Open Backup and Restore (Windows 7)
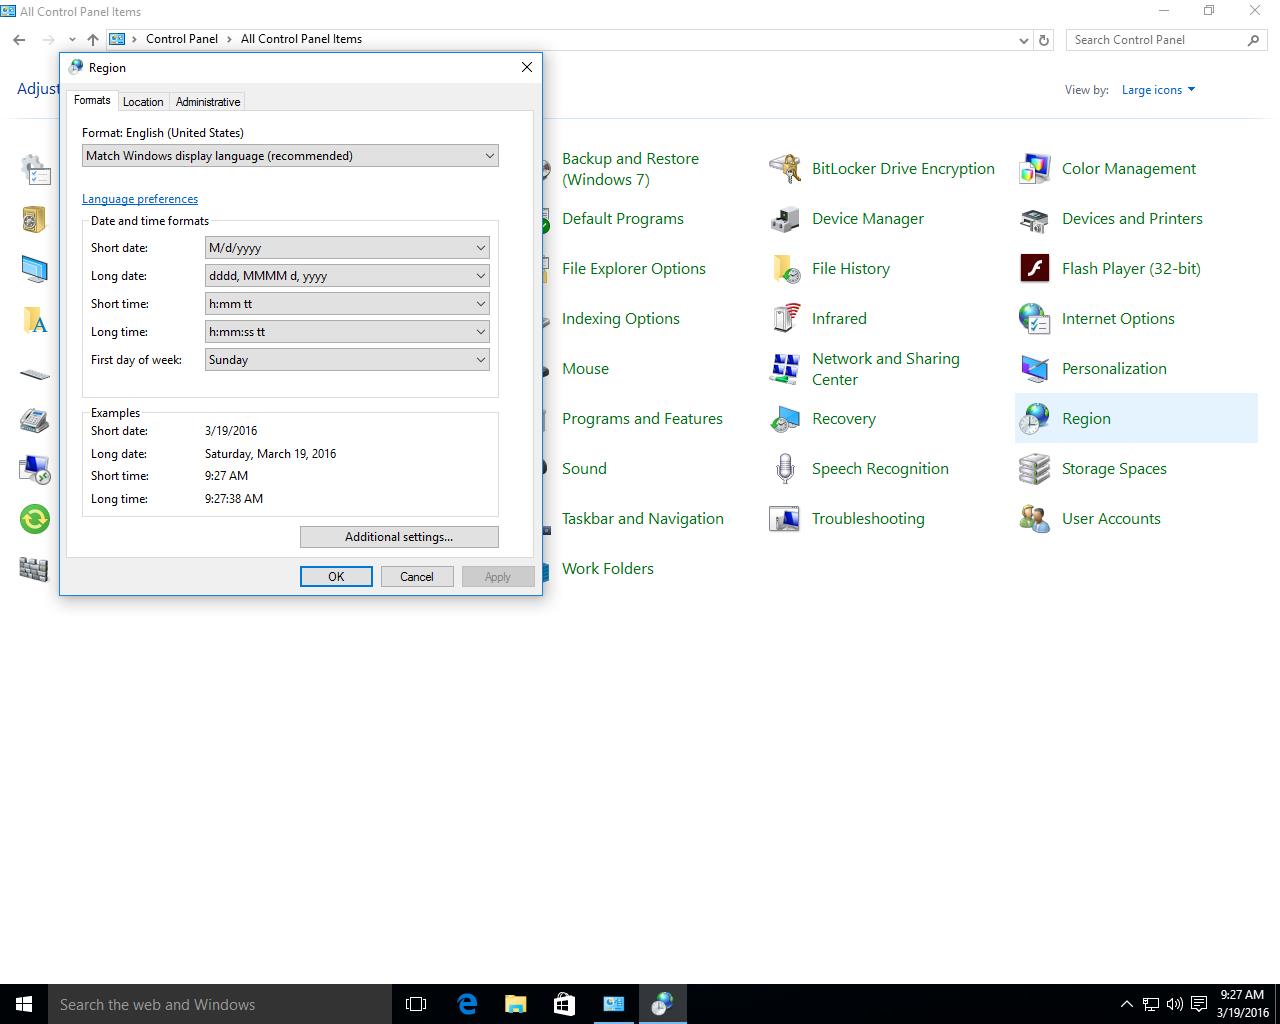This screenshot has width=1280, height=1024. pos(630,169)
